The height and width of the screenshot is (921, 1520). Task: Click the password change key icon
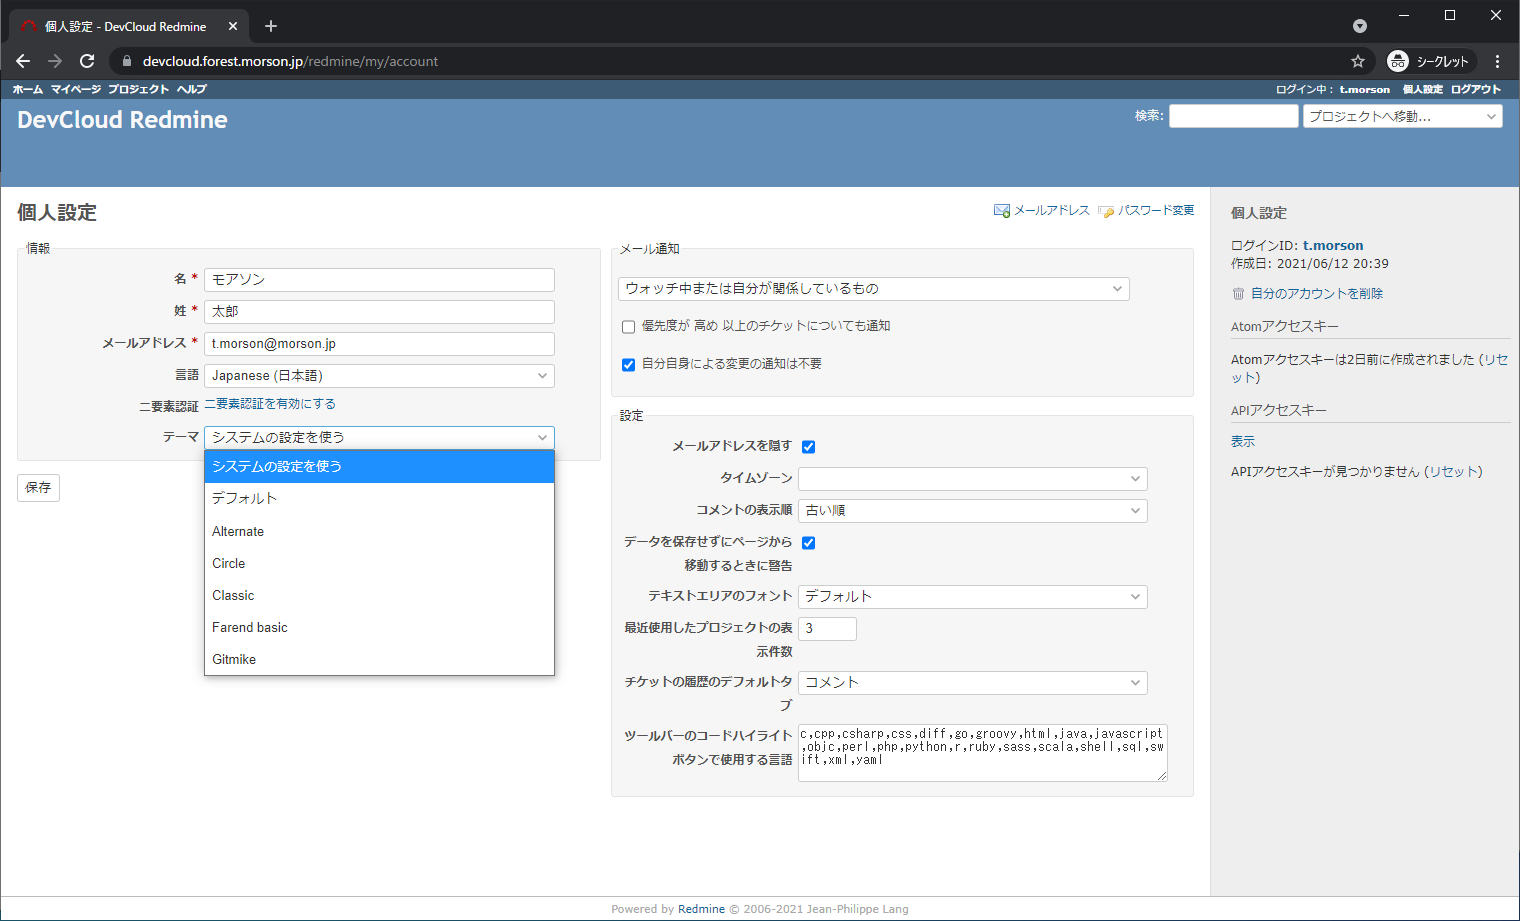[1106, 211]
